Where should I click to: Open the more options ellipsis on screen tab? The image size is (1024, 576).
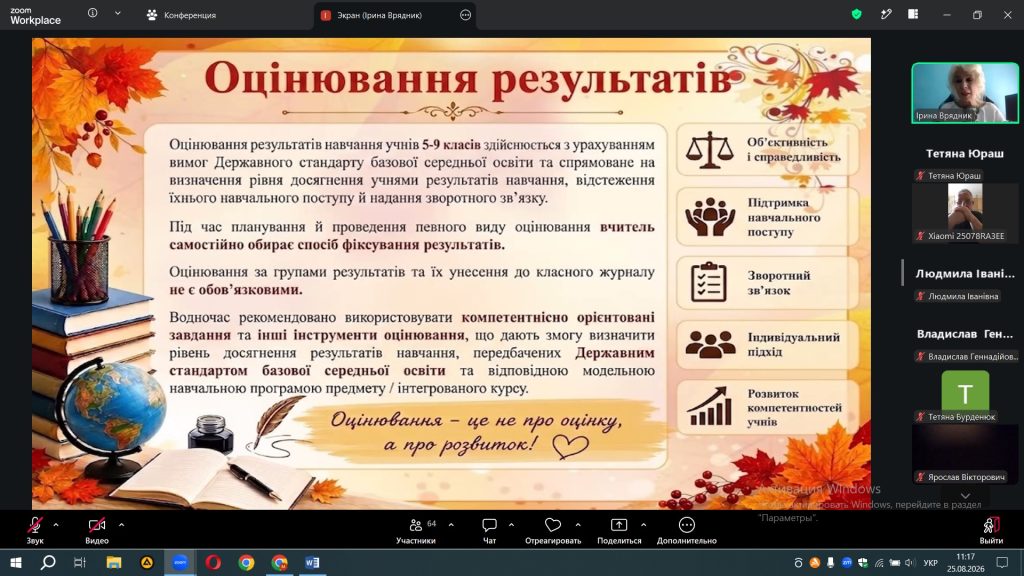coord(465,15)
